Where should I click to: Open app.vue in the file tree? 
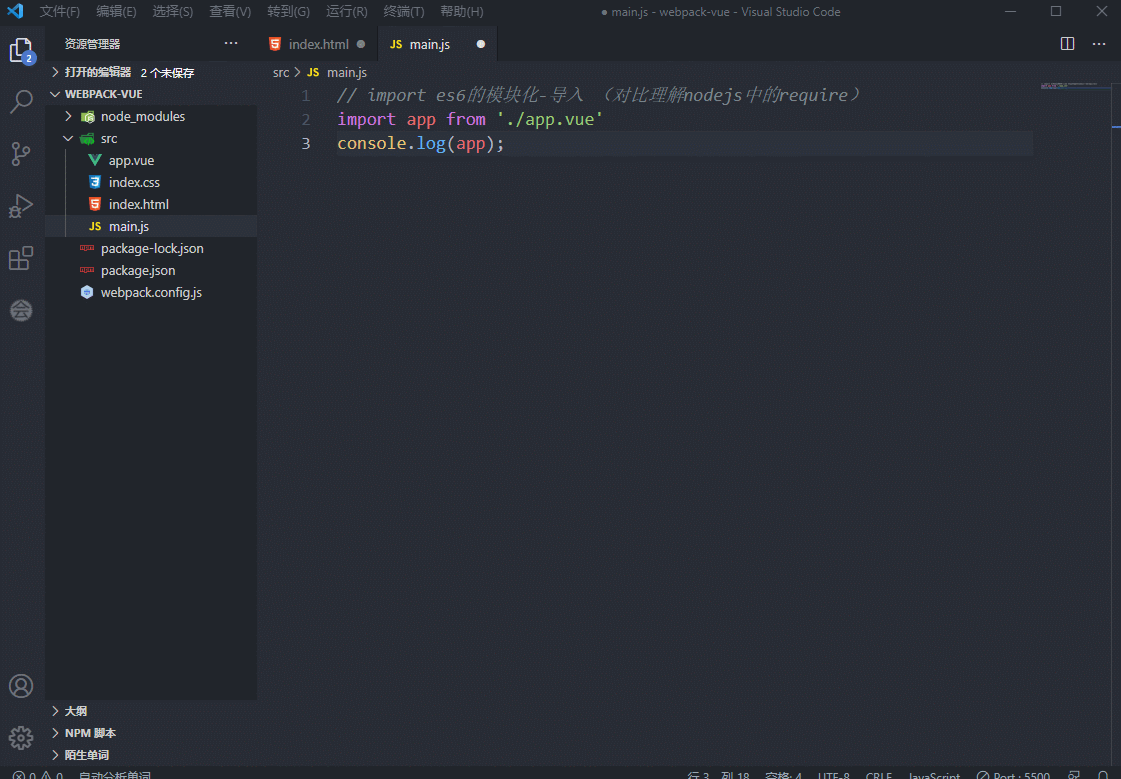pyautogui.click(x=131, y=160)
